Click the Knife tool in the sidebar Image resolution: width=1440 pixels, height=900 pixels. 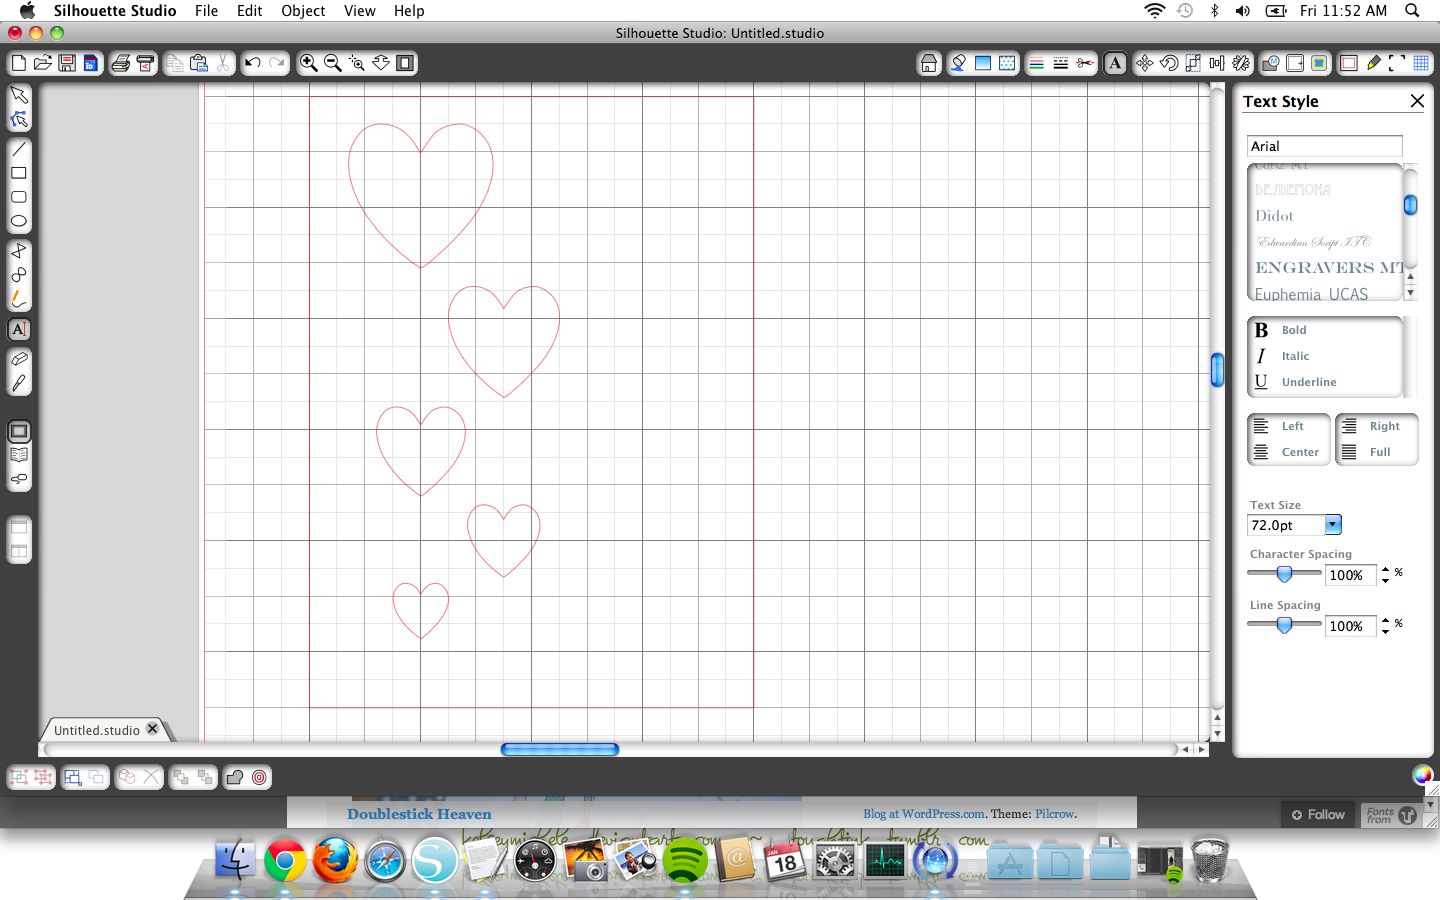pos(19,379)
